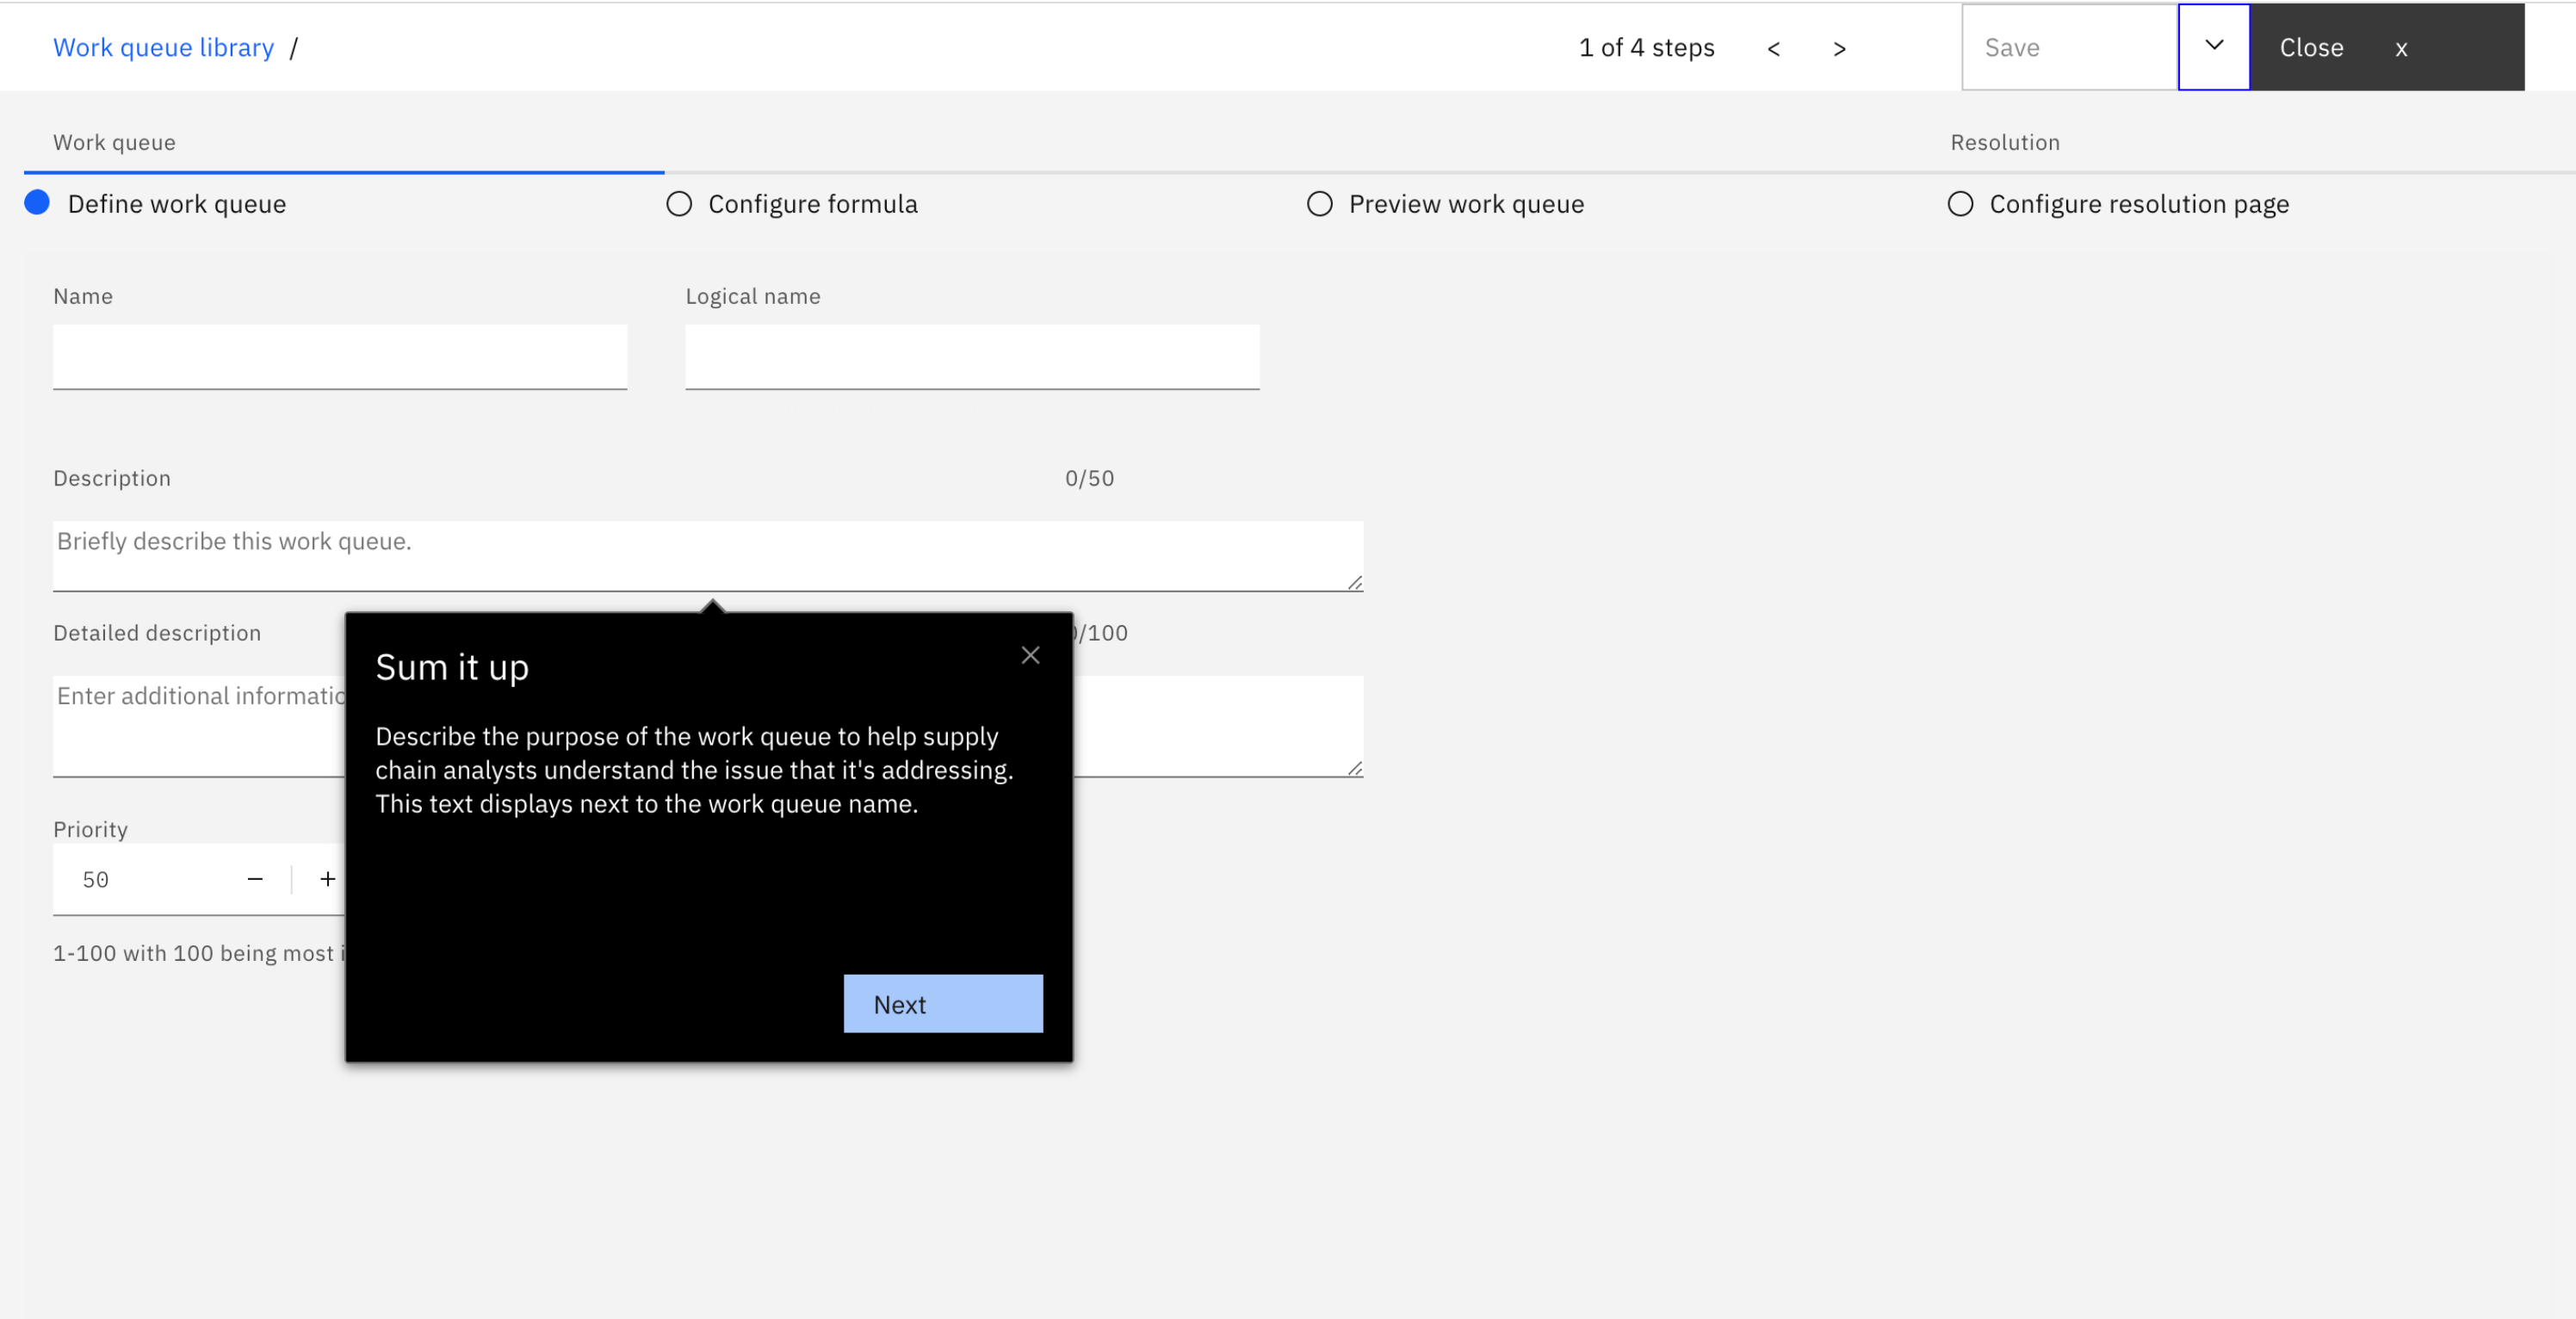Click Next in the tooltip
Screen dimensions: 2576x1319
942,1003
